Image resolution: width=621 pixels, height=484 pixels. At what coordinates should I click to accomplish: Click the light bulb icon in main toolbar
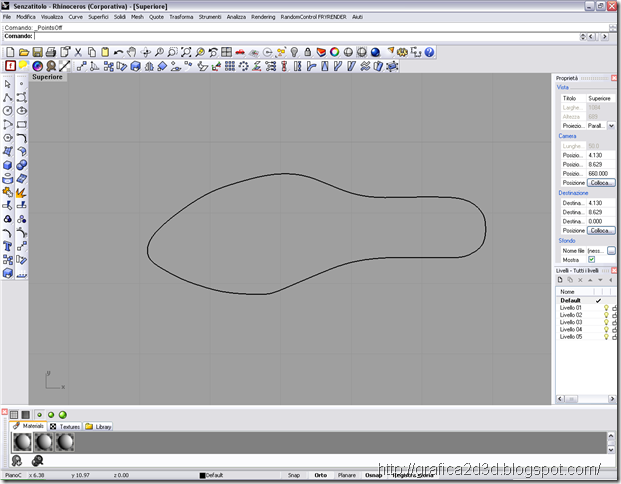point(294,52)
